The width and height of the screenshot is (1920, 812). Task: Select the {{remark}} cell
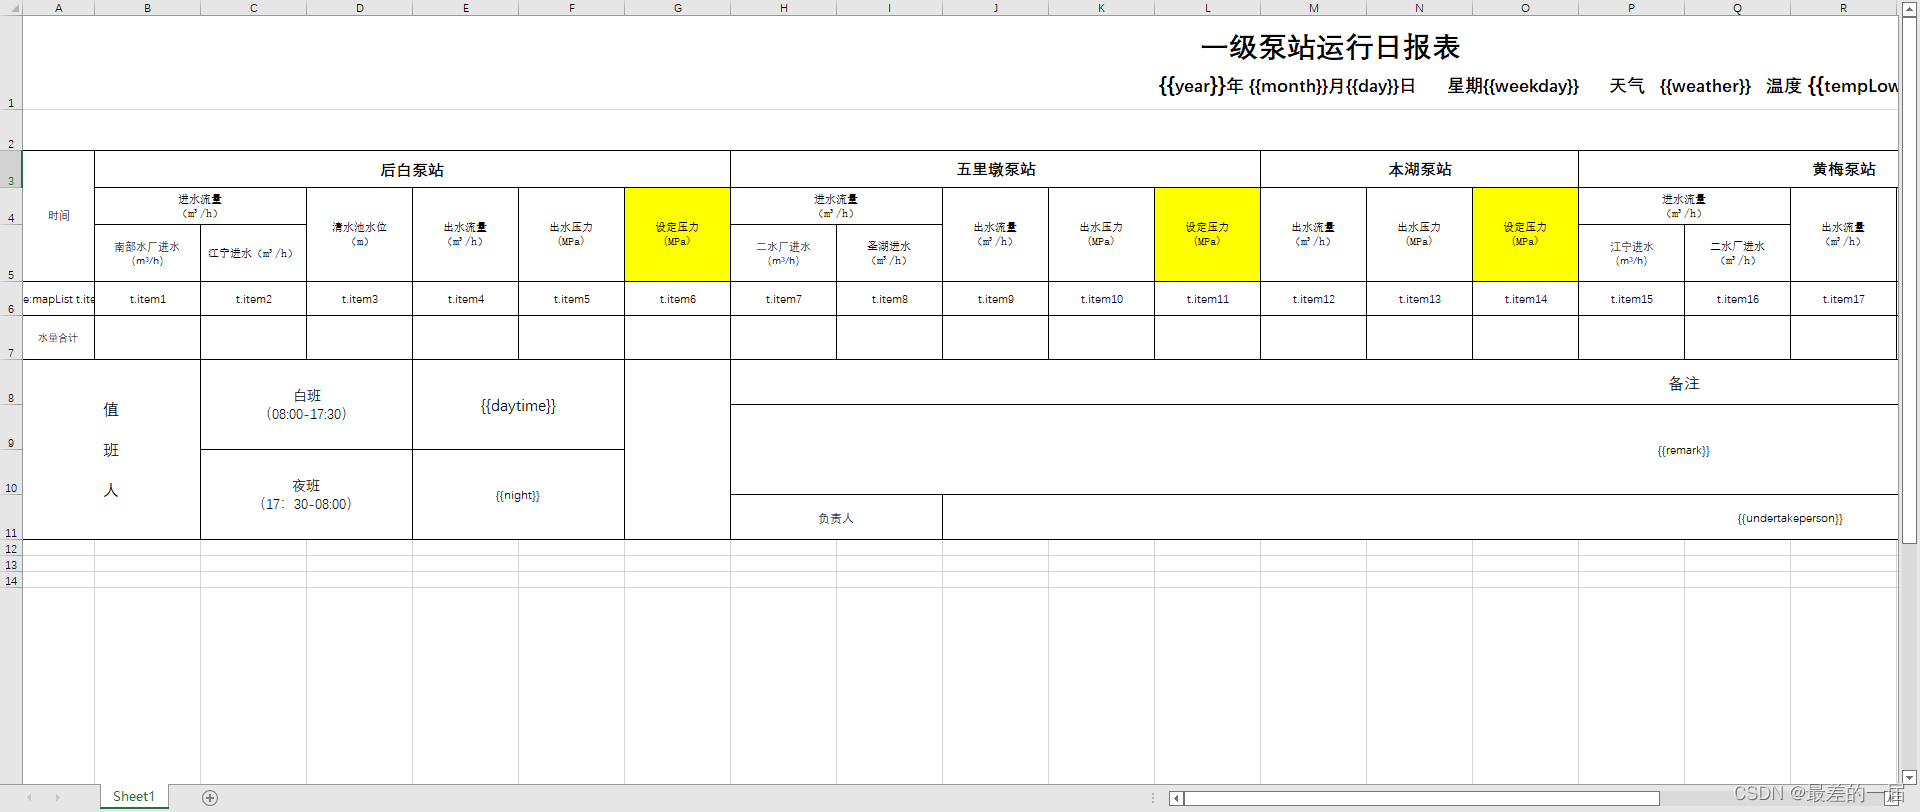click(1314, 450)
